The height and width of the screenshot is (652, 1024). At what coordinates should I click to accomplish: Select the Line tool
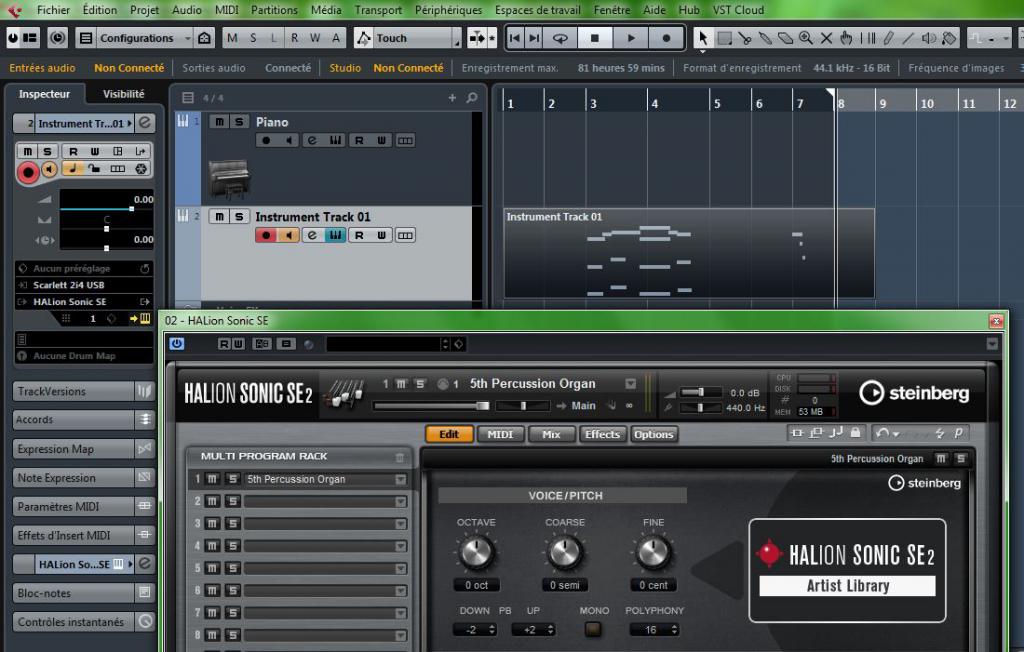tap(908, 38)
